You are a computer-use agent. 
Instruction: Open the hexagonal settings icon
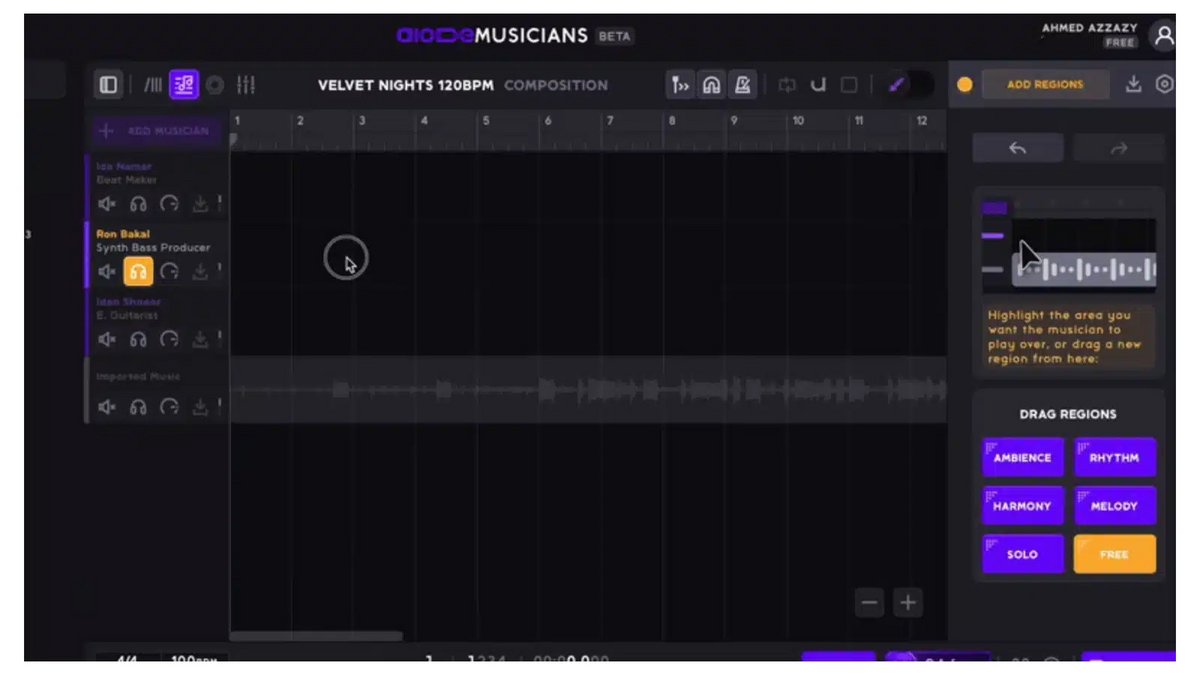(x=1164, y=85)
